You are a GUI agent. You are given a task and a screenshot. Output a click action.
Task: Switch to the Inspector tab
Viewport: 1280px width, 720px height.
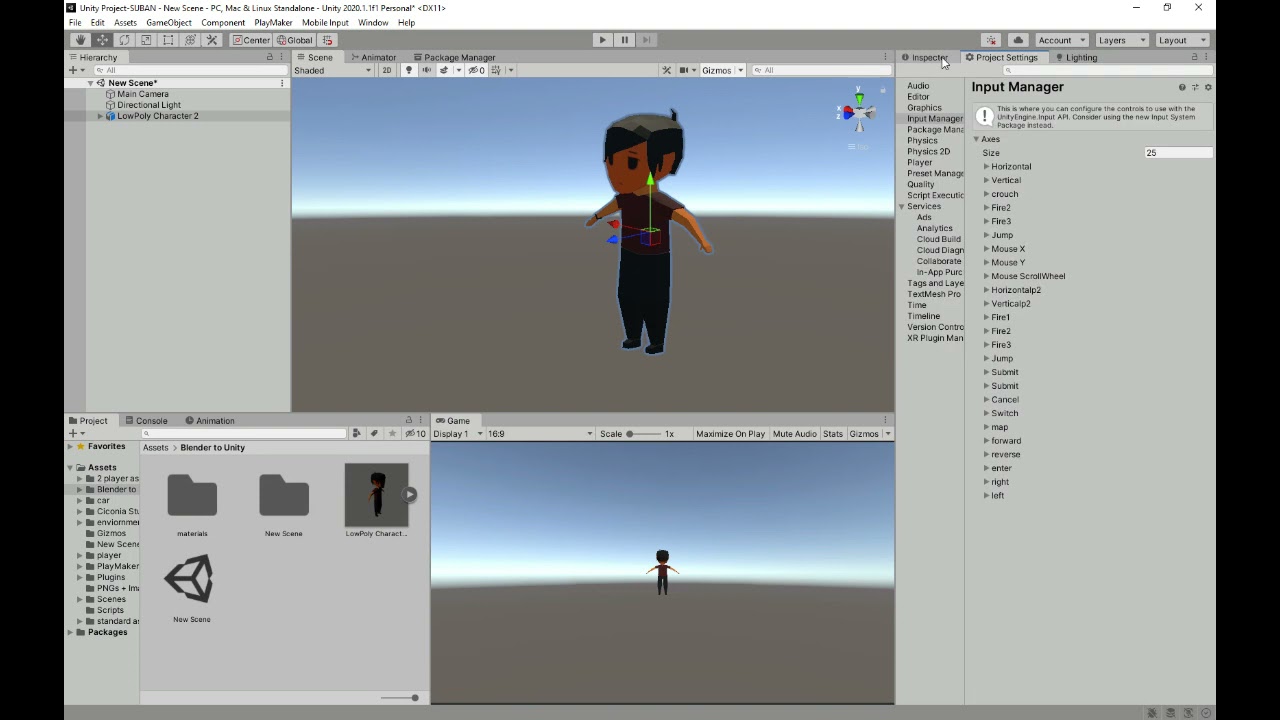[927, 57]
